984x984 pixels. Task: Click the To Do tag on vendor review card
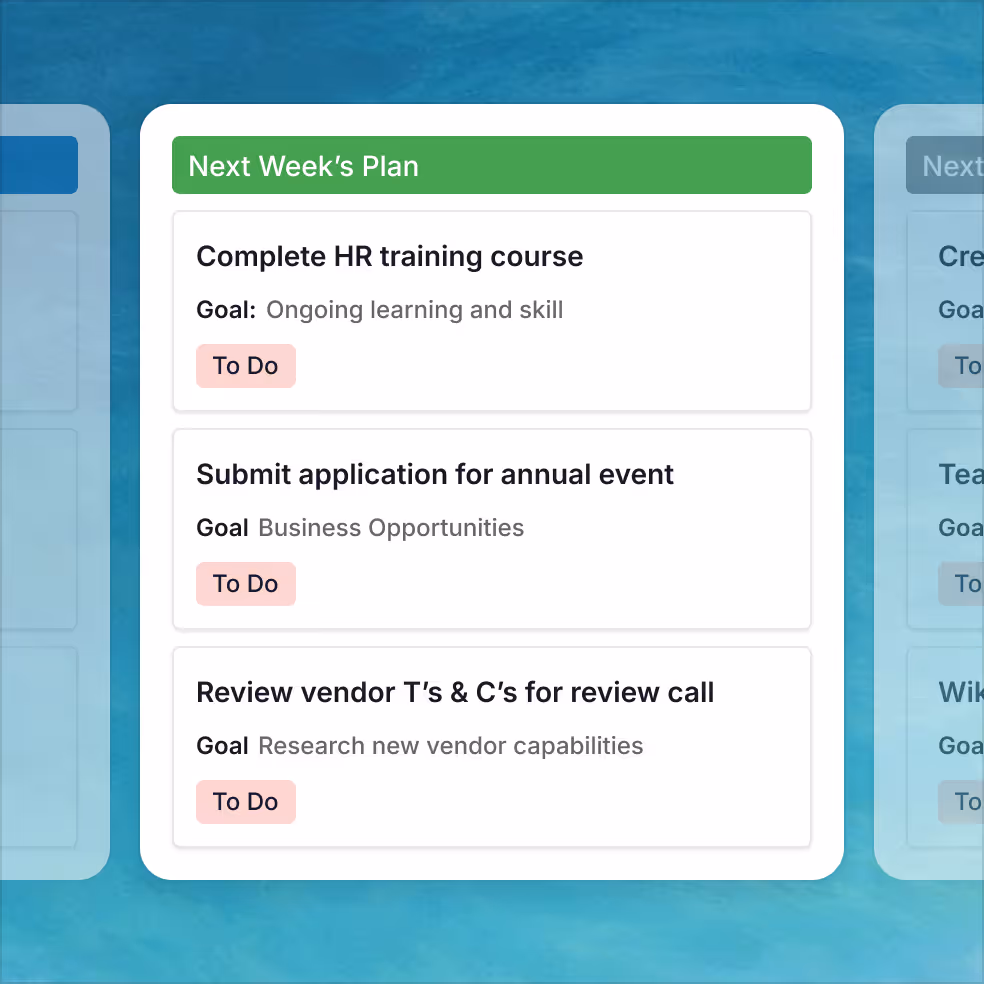246,801
